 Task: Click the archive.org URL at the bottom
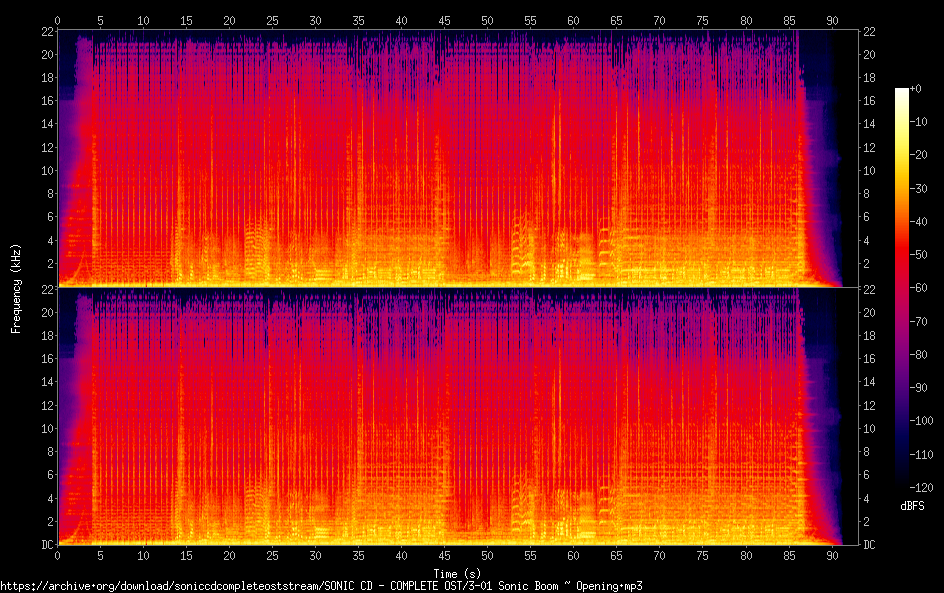pyautogui.click(x=321, y=585)
